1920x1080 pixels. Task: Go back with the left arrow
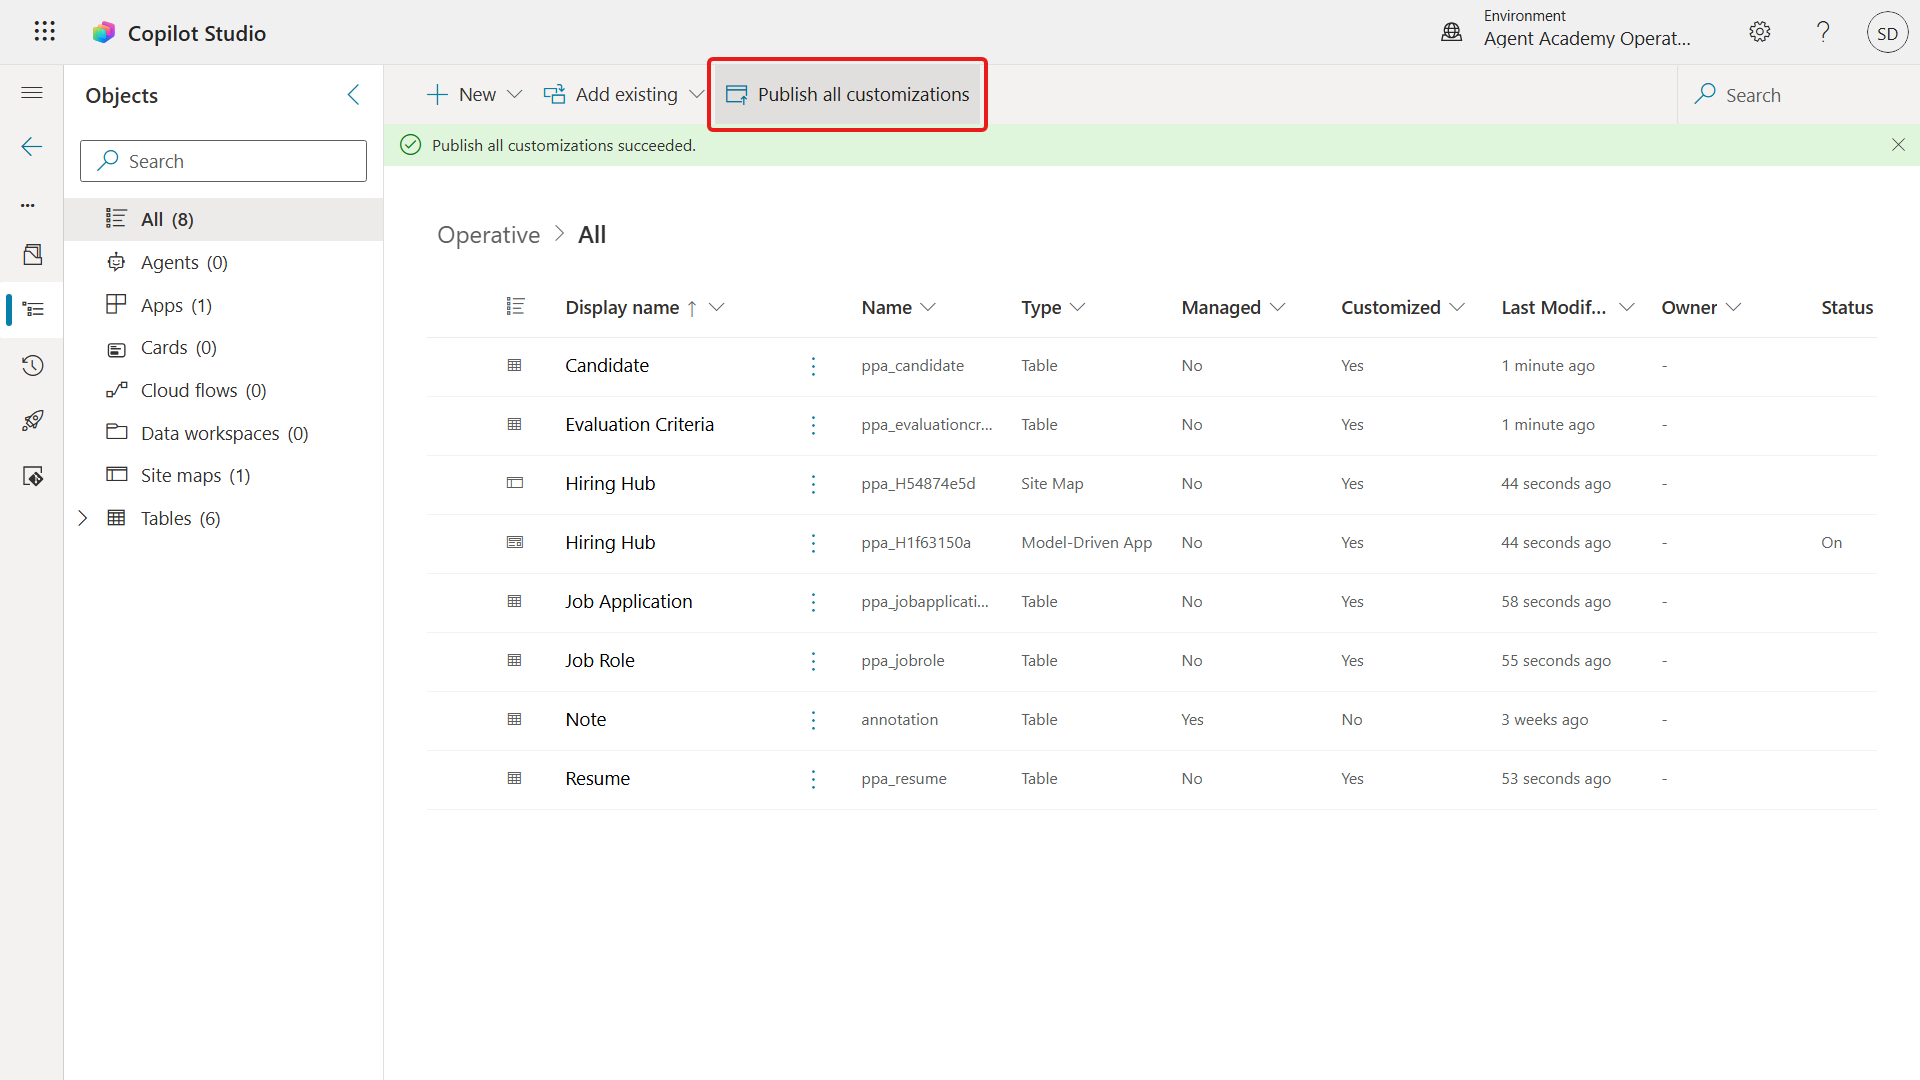32,147
